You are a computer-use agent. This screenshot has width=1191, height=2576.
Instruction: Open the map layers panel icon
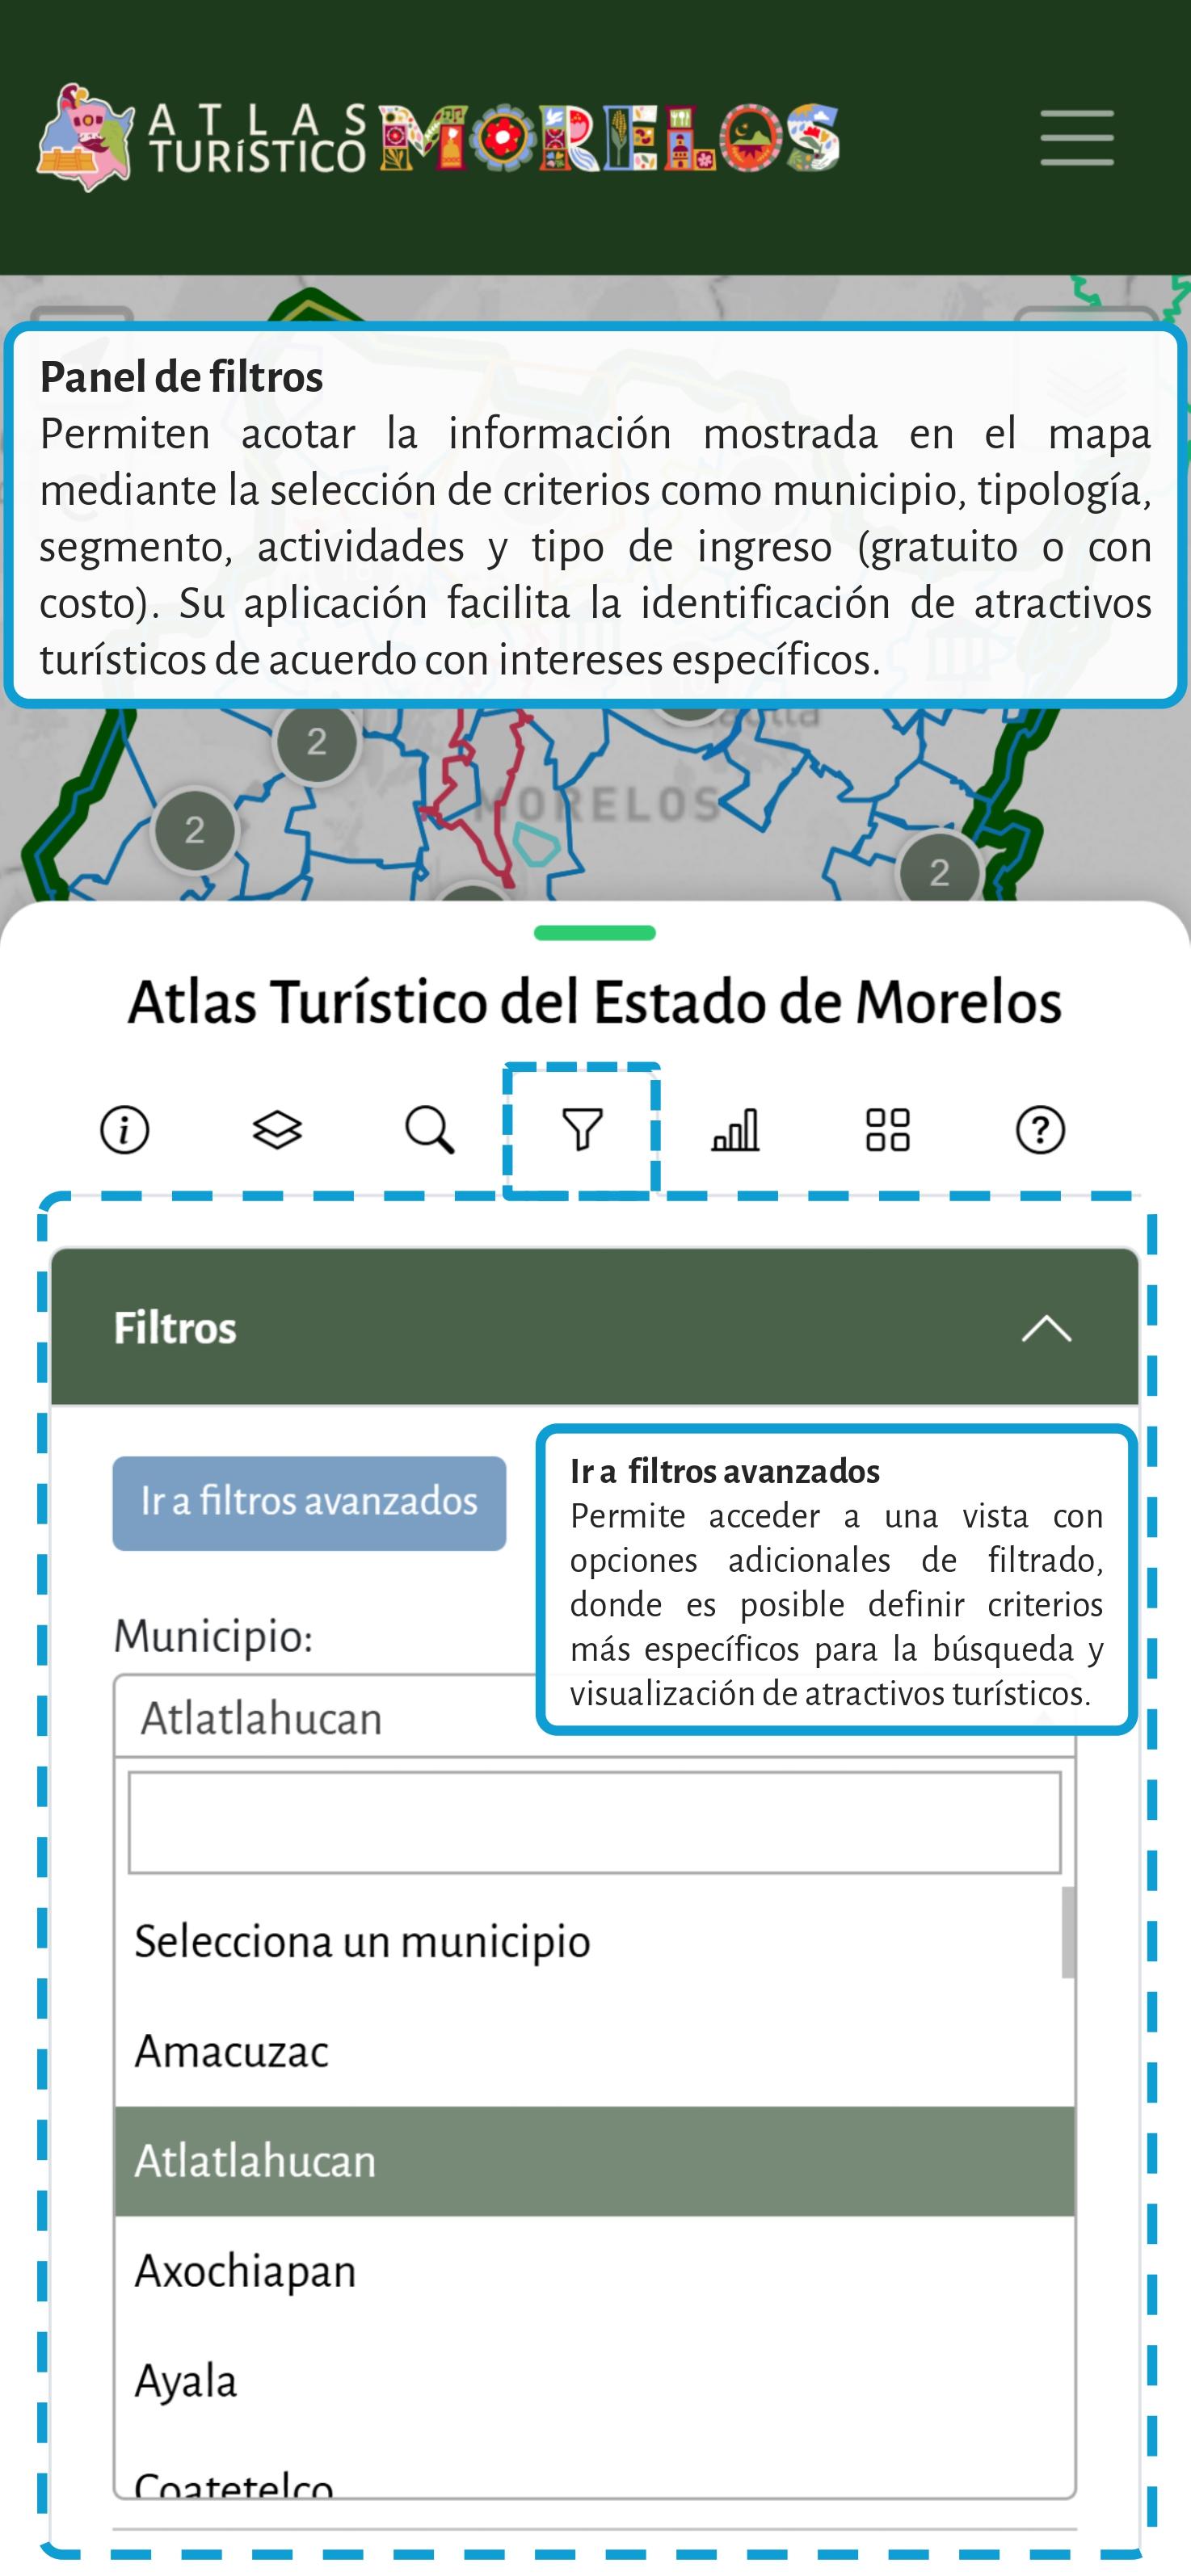point(277,1130)
